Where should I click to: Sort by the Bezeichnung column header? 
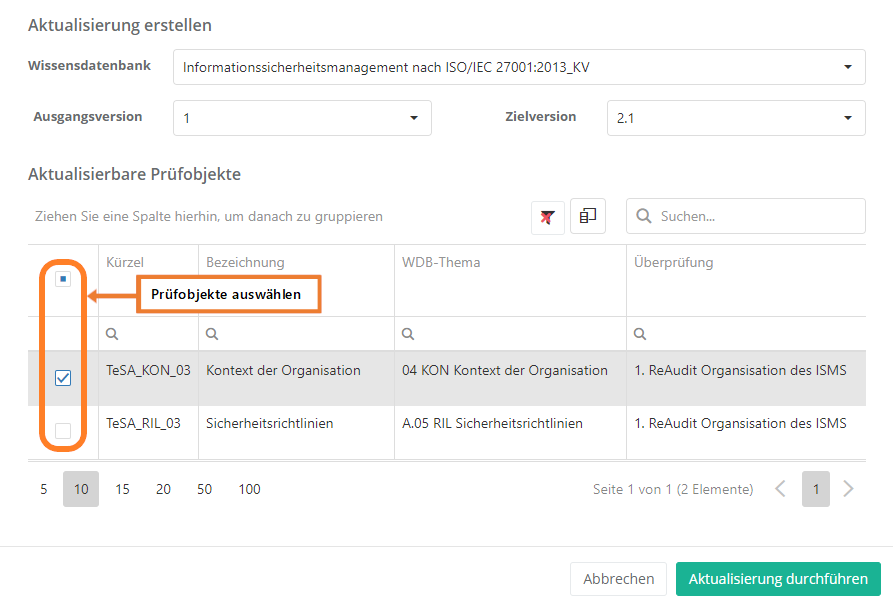pyautogui.click(x=246, y=262)
